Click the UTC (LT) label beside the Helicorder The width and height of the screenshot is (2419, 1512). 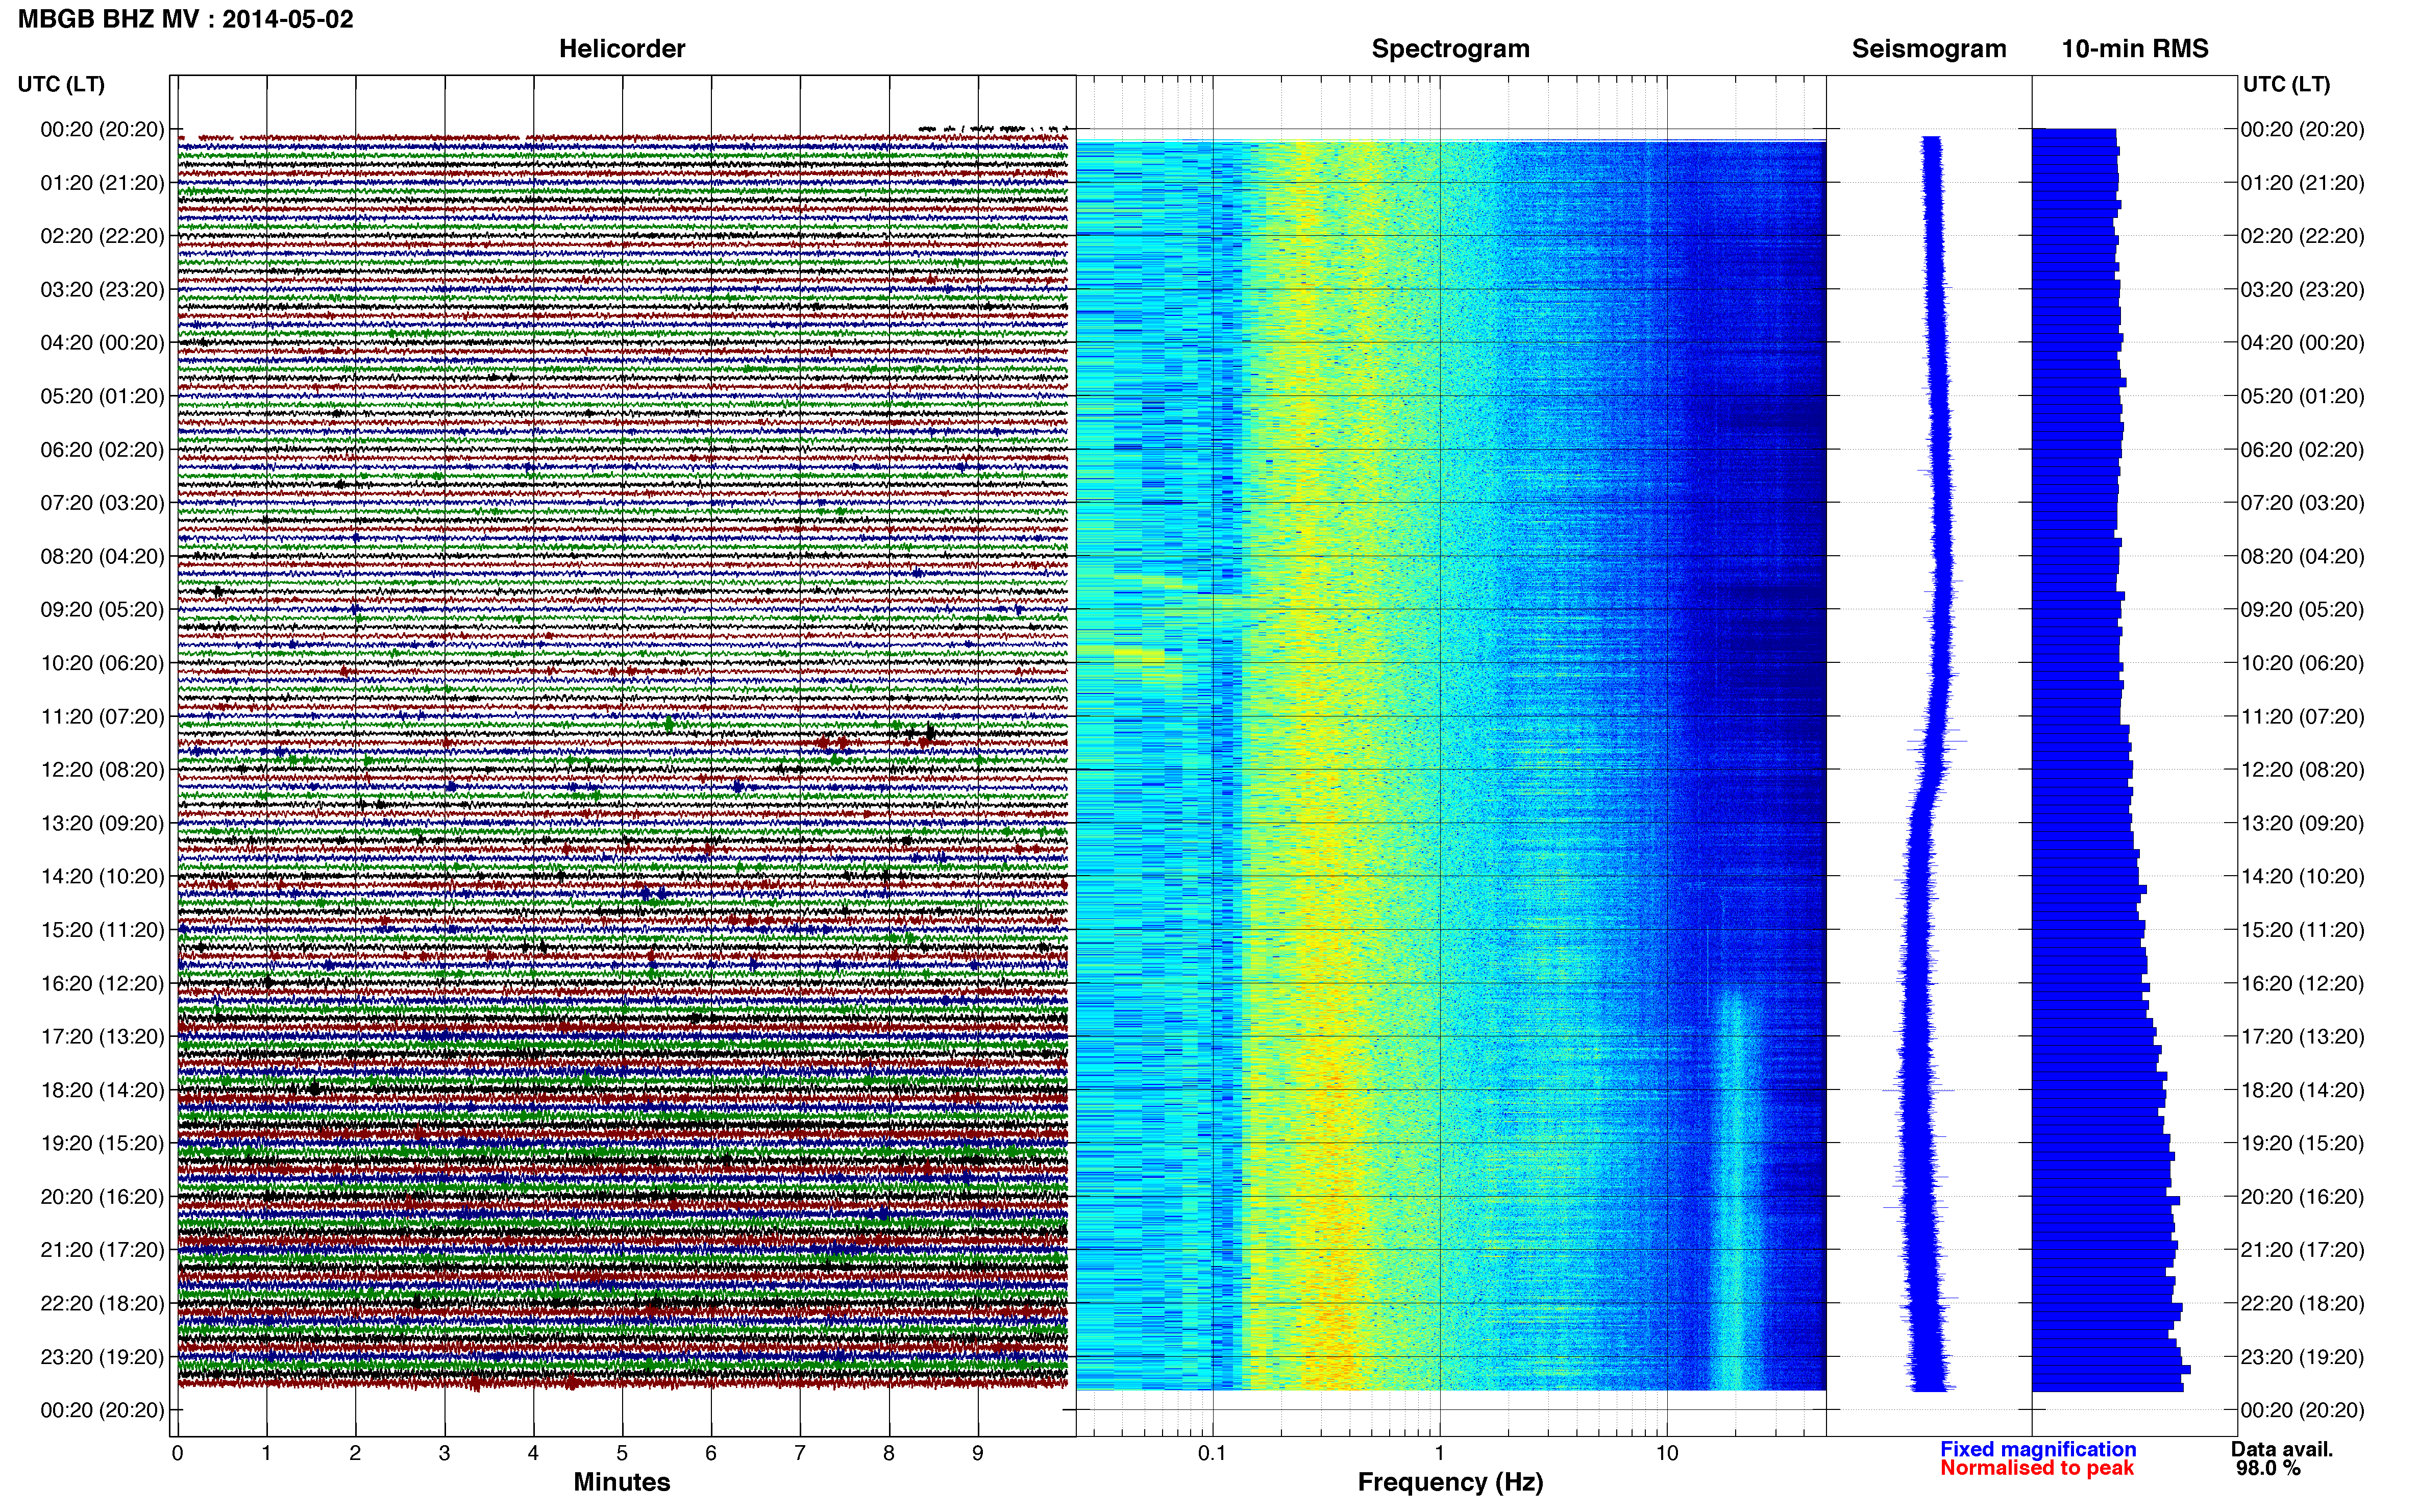click(61, 84)
